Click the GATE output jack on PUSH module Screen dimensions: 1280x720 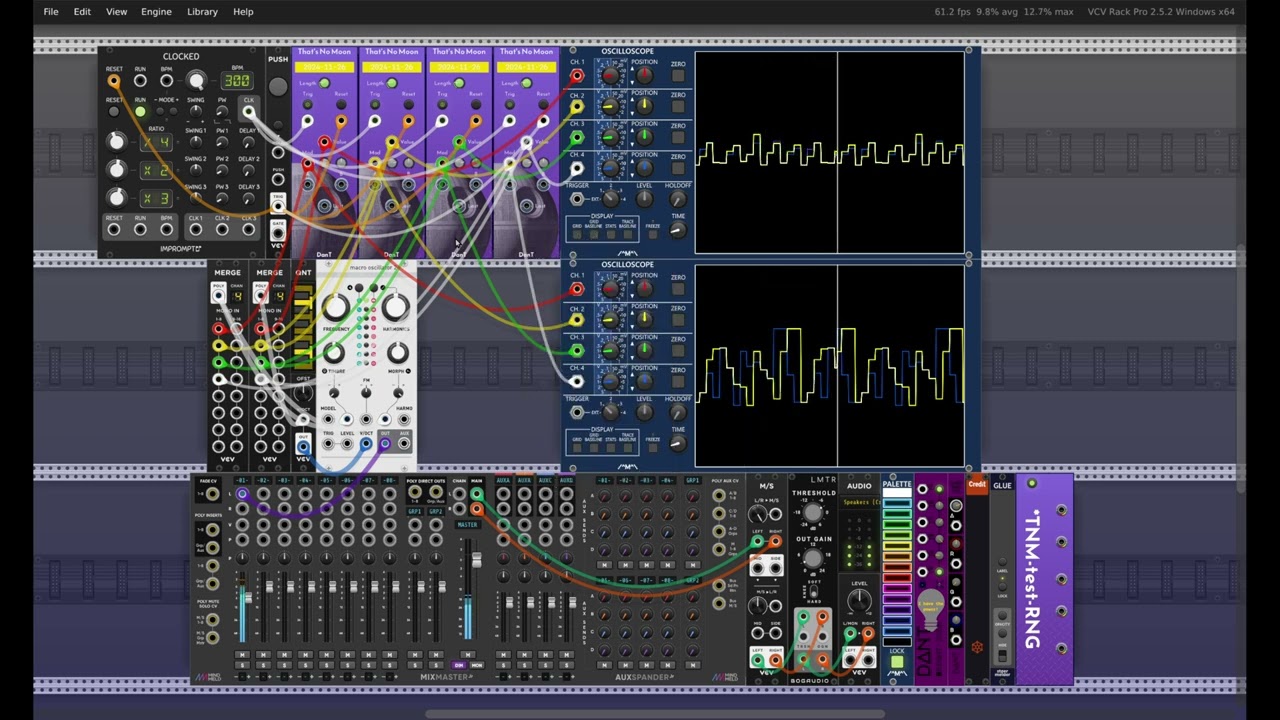pyautogui.click(x=278, y=232)
